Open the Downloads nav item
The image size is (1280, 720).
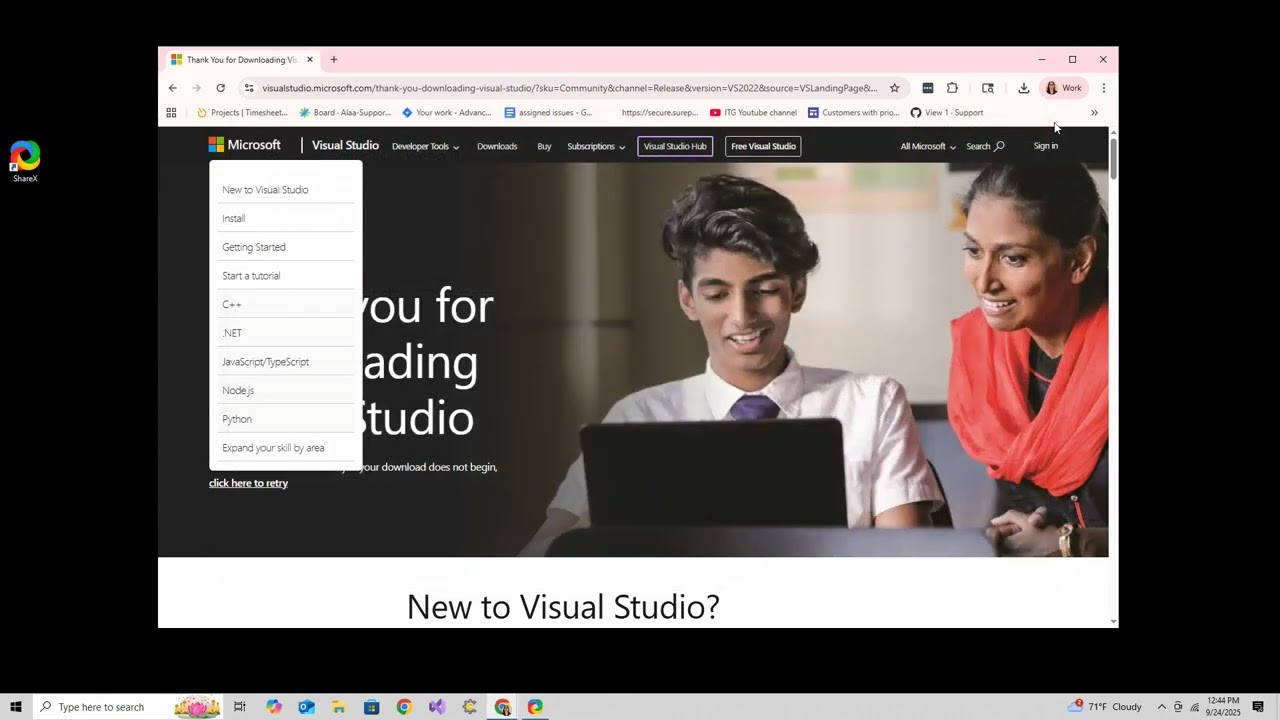coord(497,146)
